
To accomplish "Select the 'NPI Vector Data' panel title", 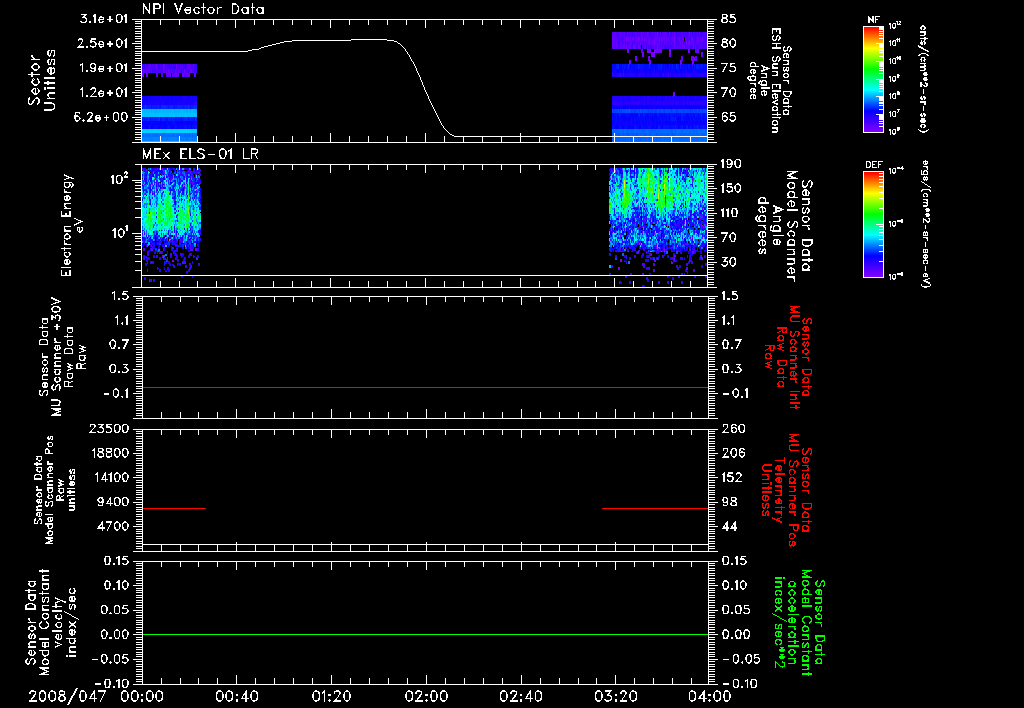I will coord(203,9).
